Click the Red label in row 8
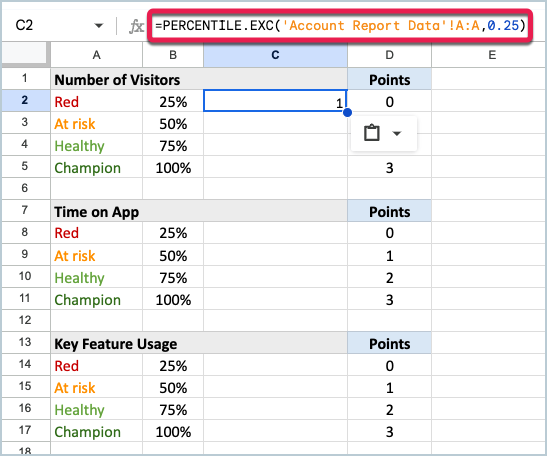 67,233
